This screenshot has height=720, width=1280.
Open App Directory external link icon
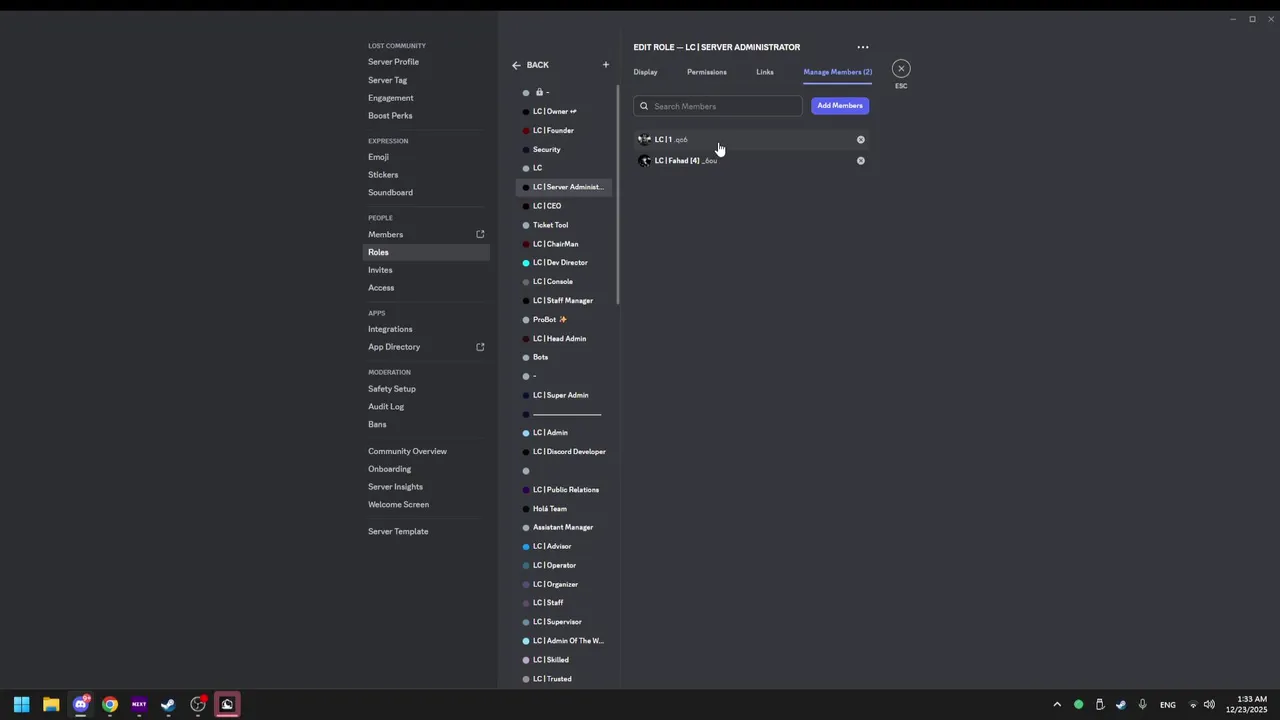point(480,347)
